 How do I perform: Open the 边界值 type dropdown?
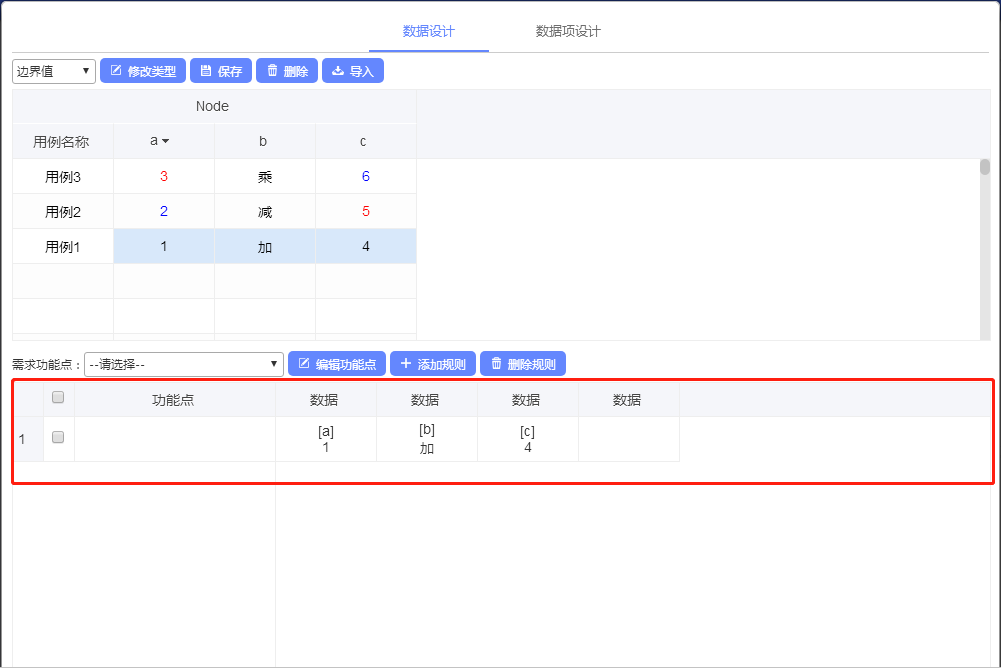click(x=54, y=71)
